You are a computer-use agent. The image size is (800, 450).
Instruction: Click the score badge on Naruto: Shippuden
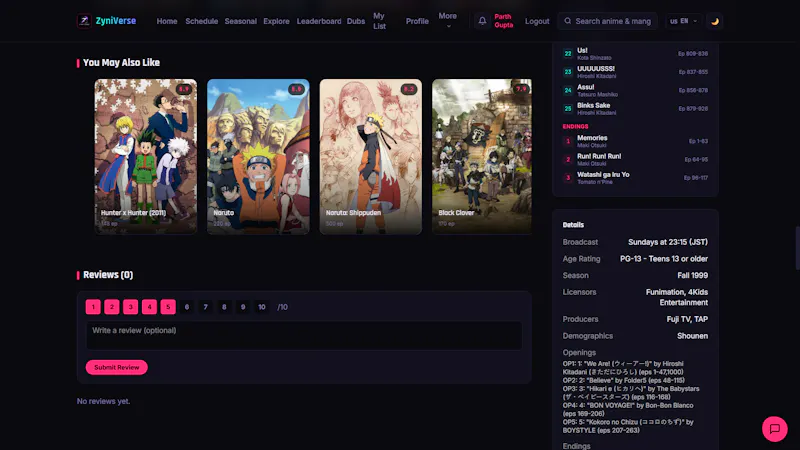click(409, 89)
